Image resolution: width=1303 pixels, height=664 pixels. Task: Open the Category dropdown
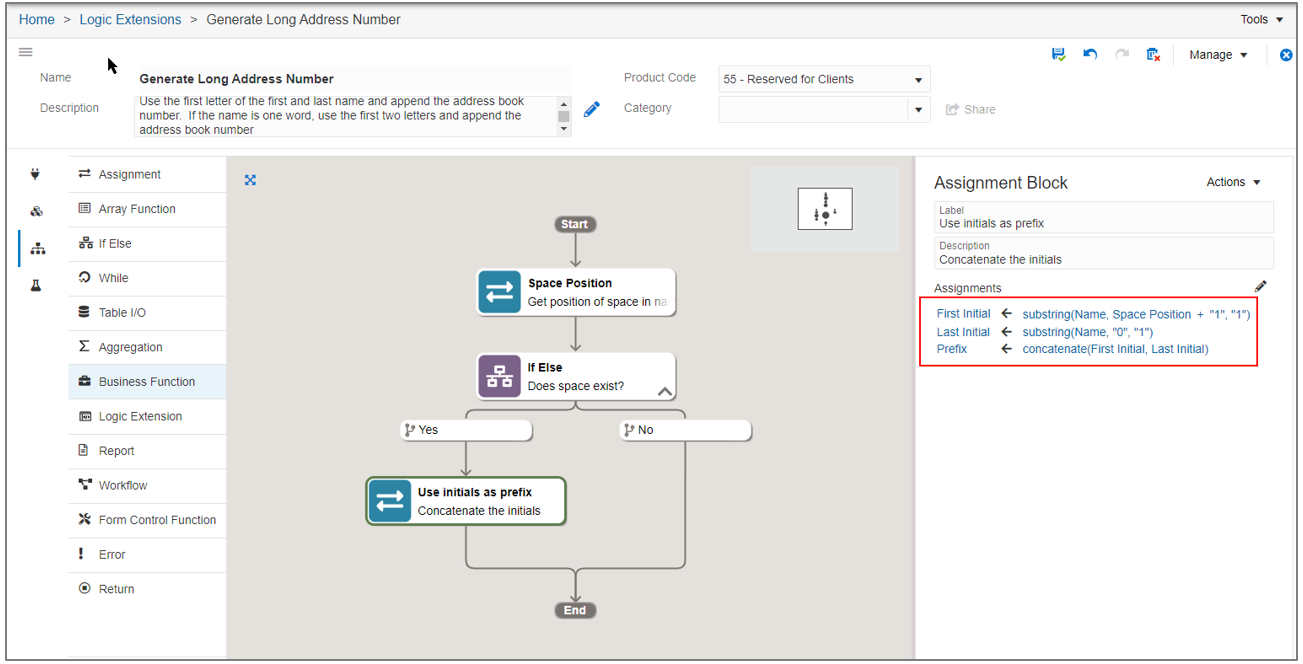(x=917, y=109)
